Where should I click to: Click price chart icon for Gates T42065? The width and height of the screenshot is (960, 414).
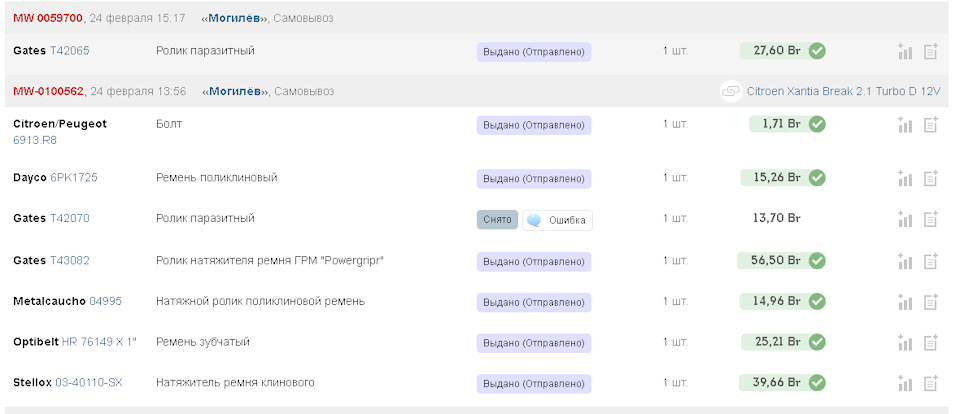click(906, 51)
